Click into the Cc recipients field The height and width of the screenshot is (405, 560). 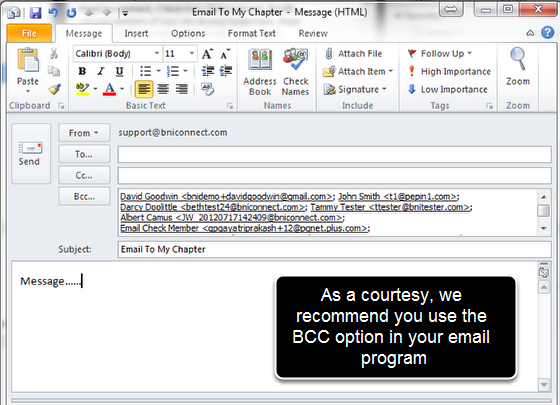335,176
